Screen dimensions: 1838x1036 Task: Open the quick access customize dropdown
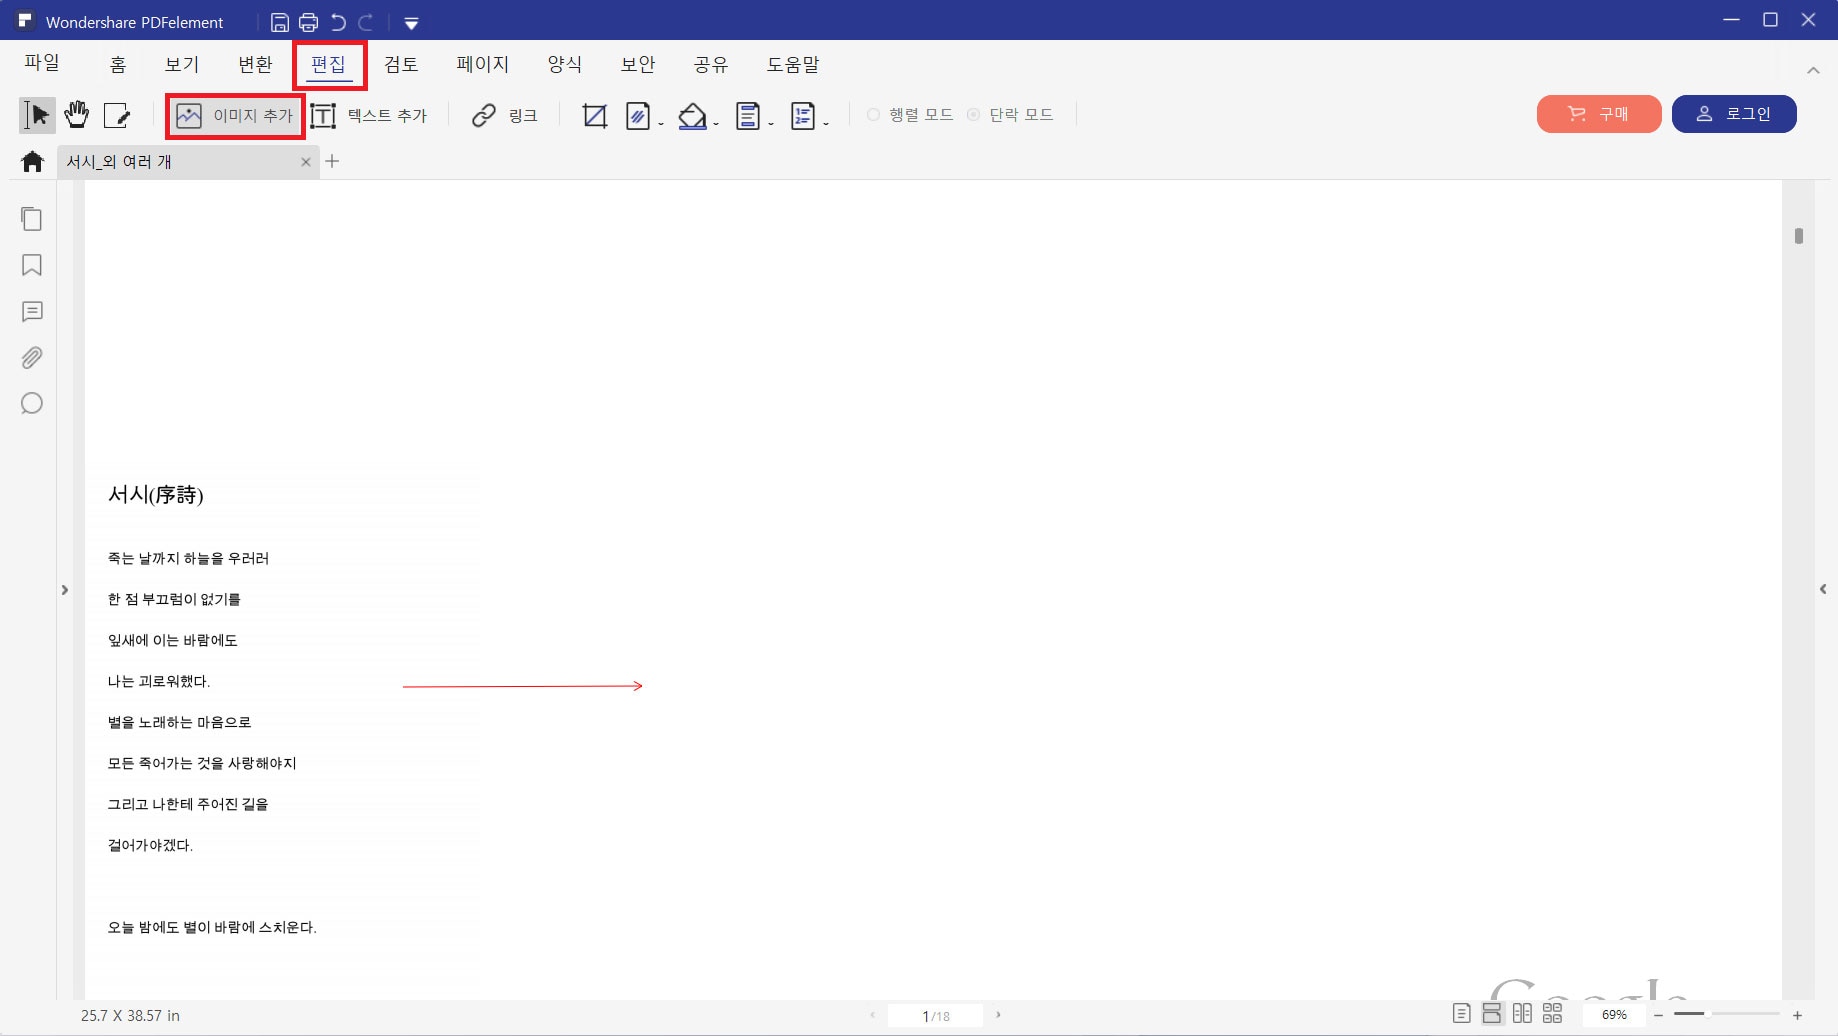tap(411, 23)
